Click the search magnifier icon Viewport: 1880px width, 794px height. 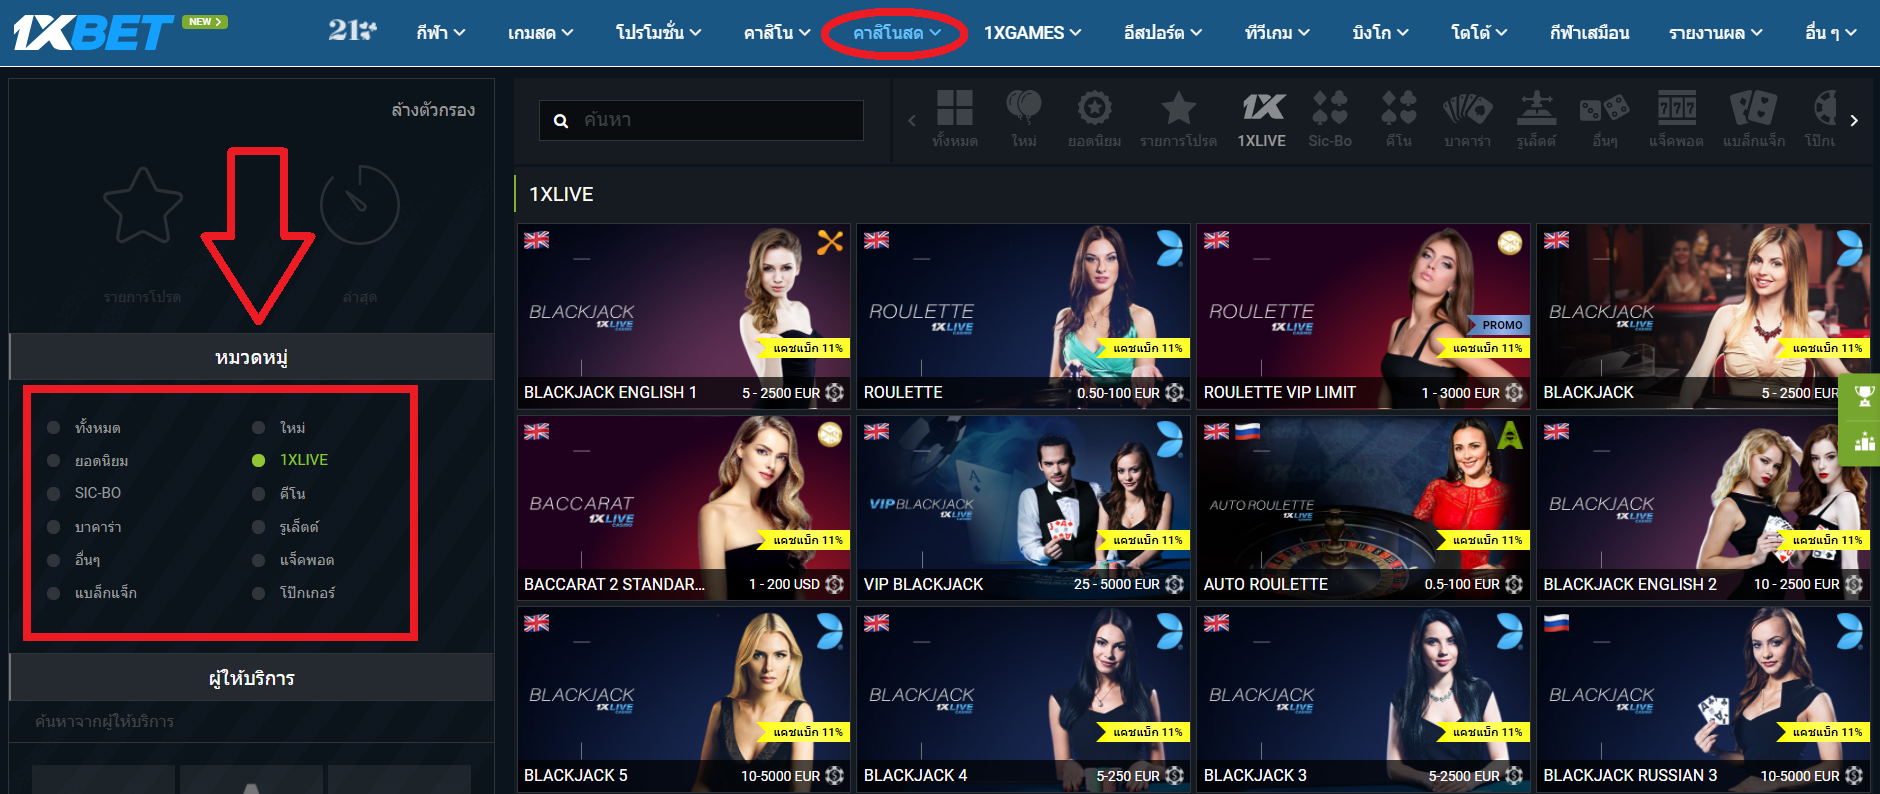click(561, 120)
